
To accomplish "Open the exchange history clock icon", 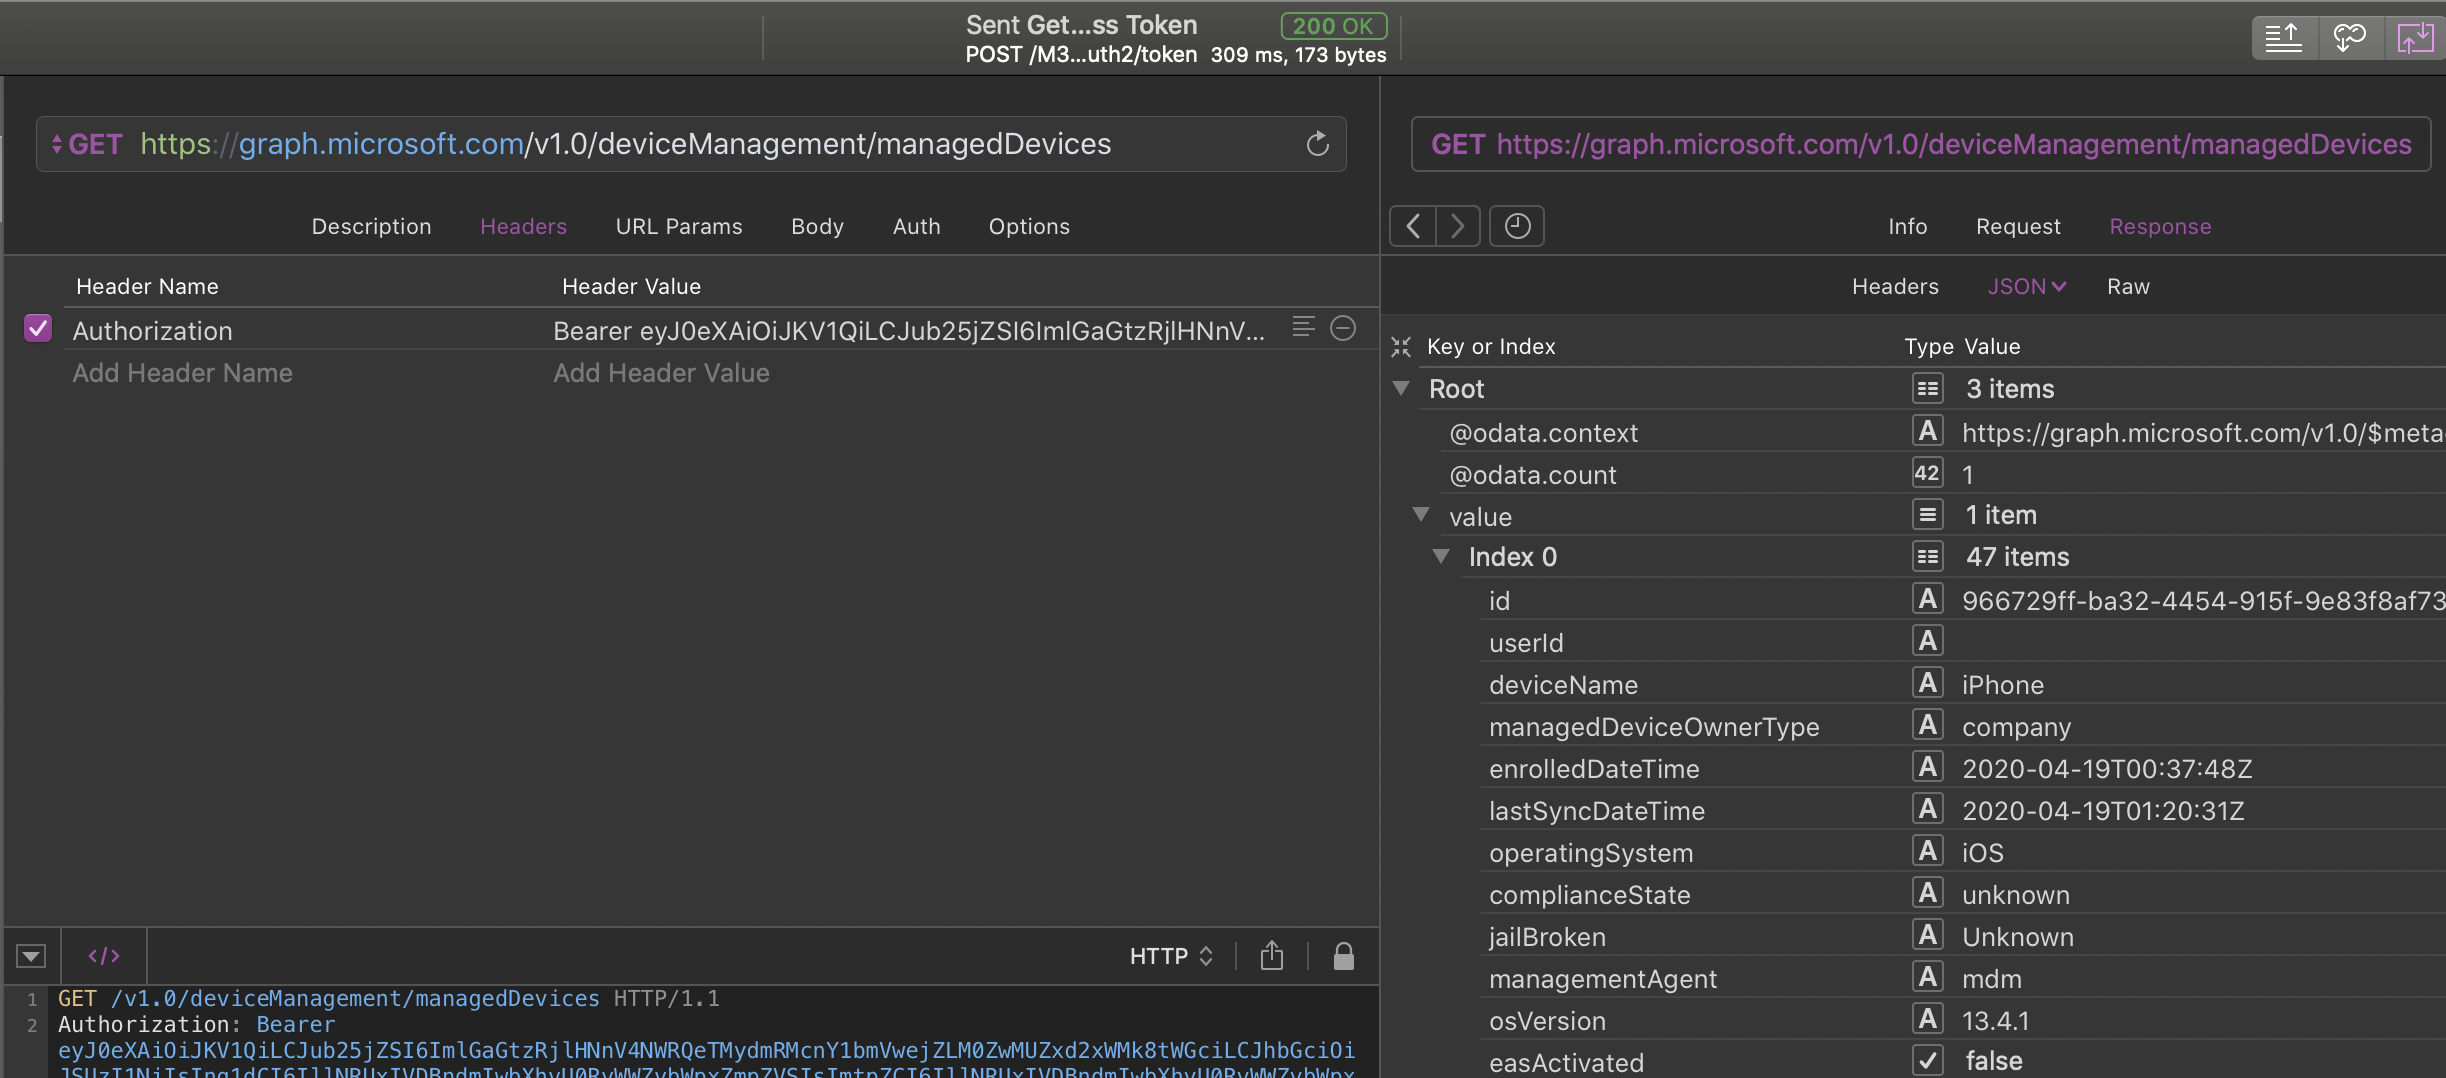I will [x=1517, y=226].
